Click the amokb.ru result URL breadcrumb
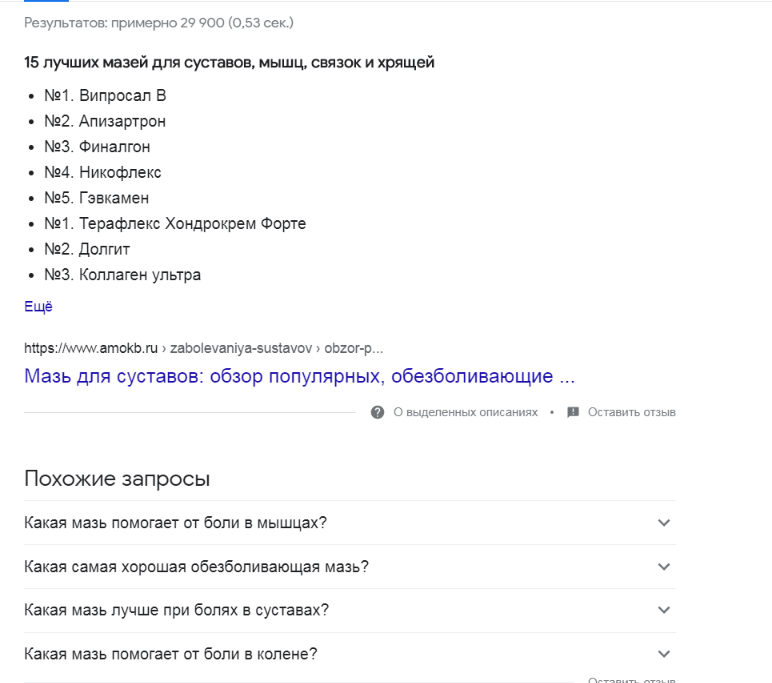772x683 pixels. pyautogui.click(x=203, y=348)
